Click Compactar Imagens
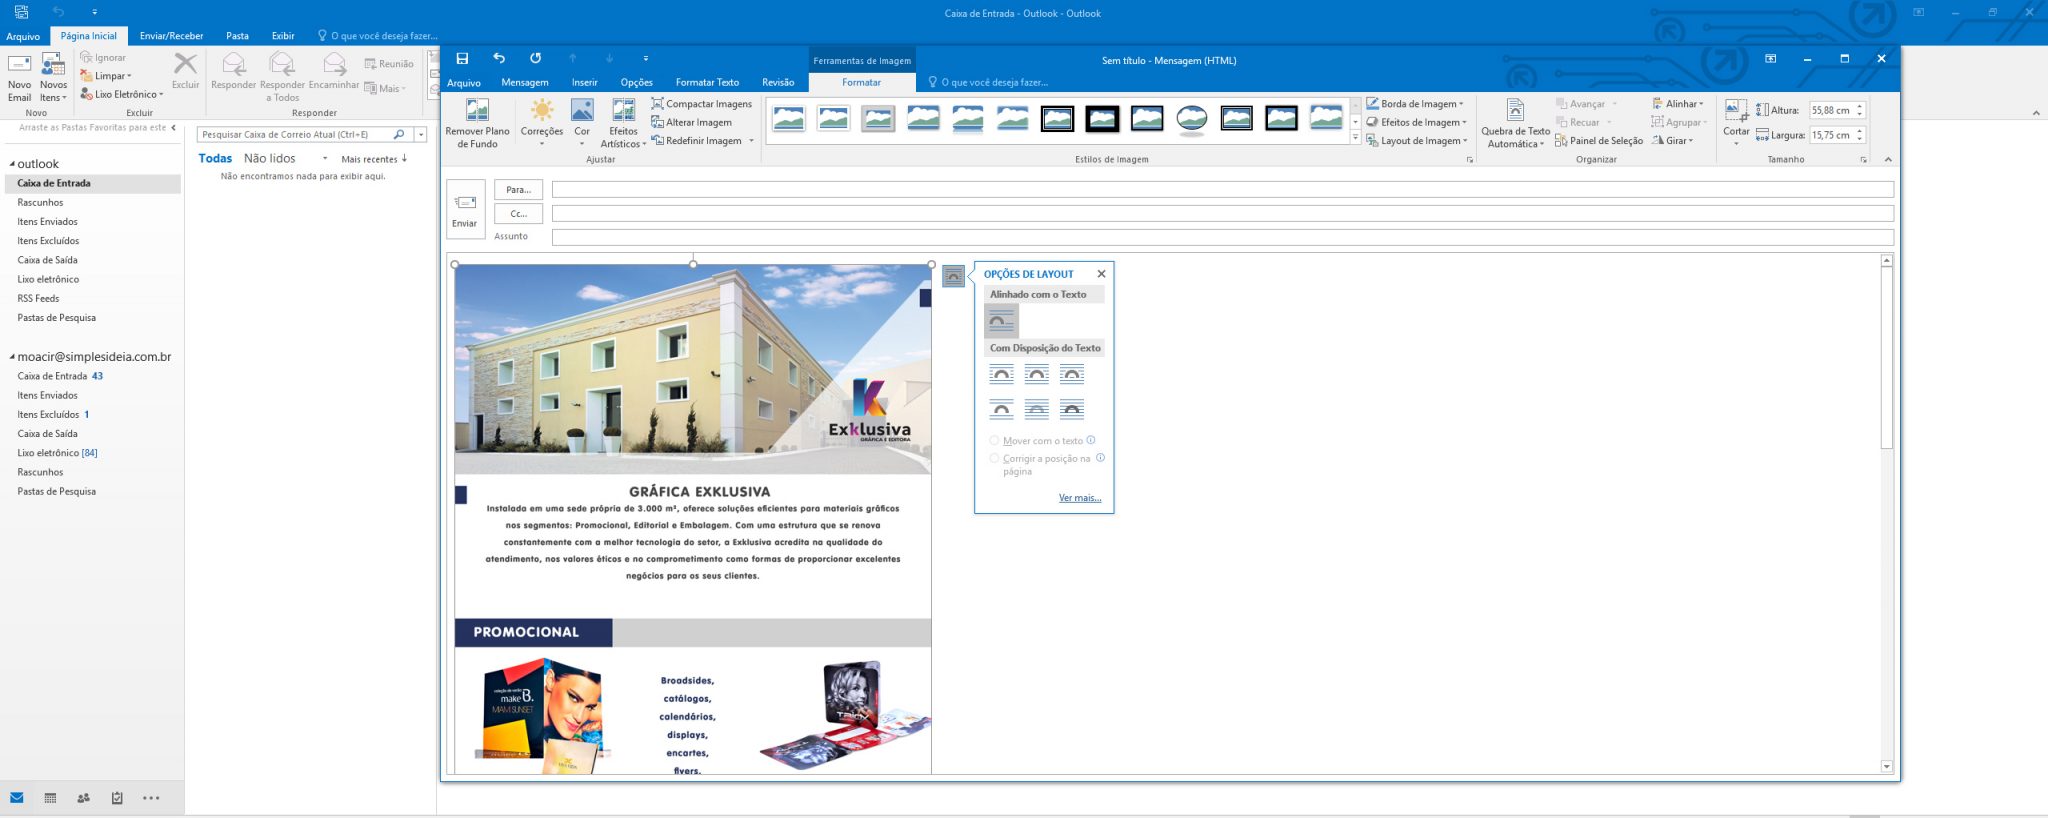 [701, 104]
